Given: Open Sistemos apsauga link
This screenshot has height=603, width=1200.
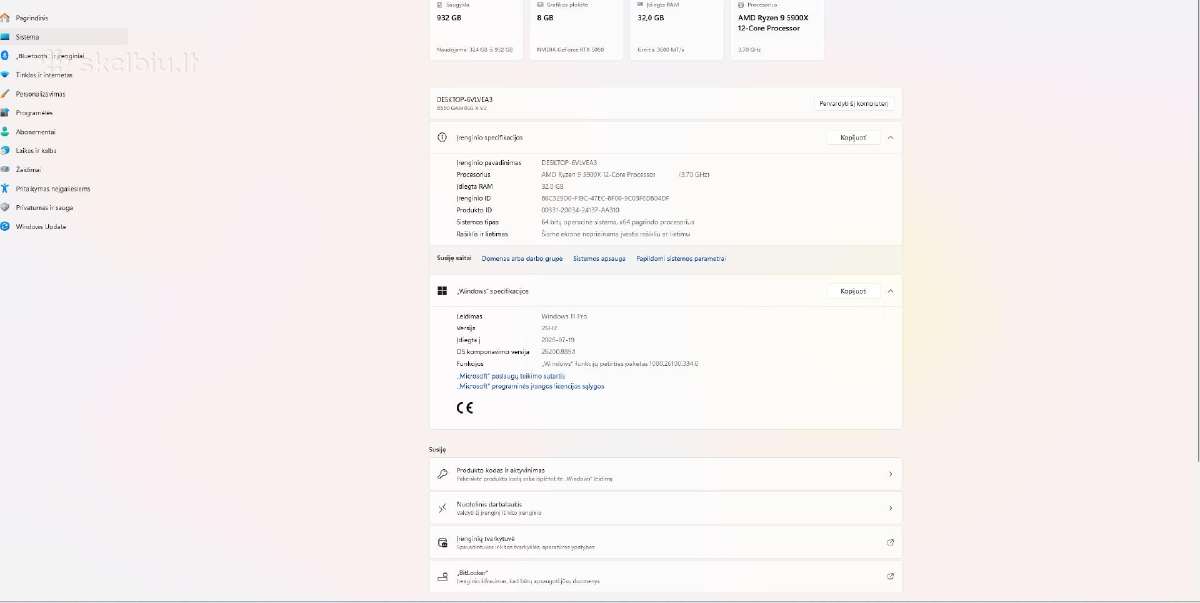Looking at the screenshot, I should 599,258.
